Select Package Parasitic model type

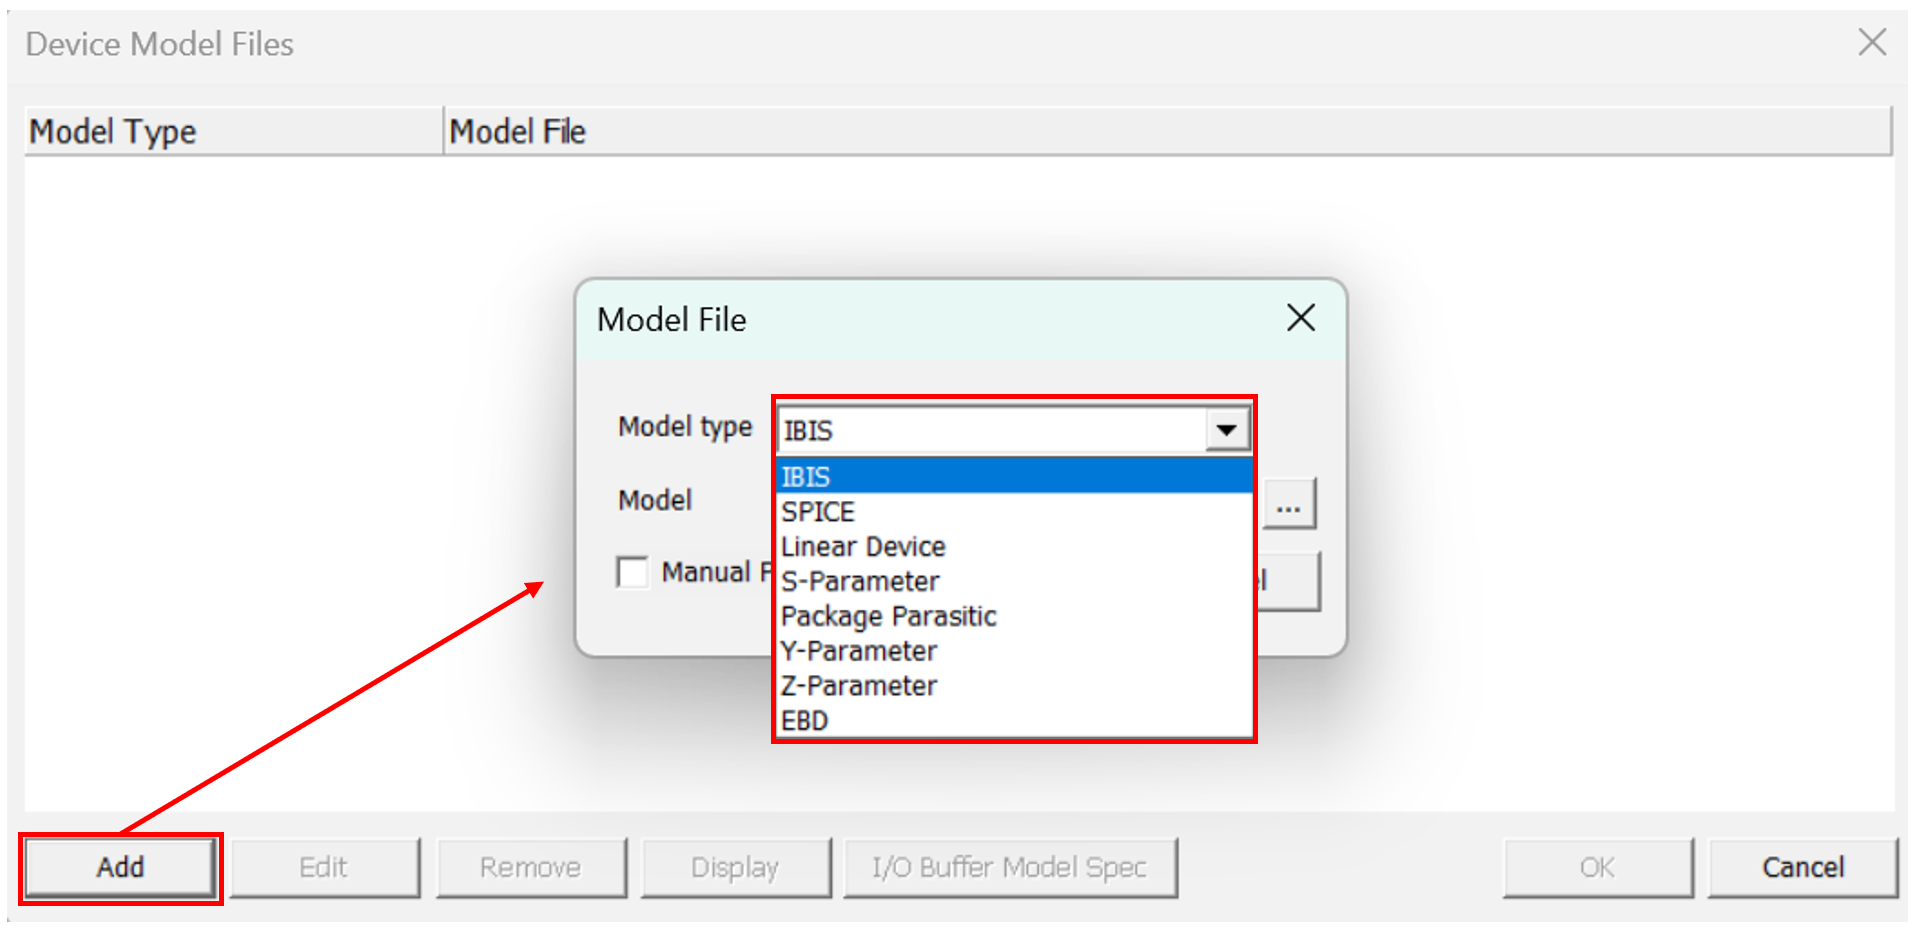pyautogui.click(x=1013, y=616)
